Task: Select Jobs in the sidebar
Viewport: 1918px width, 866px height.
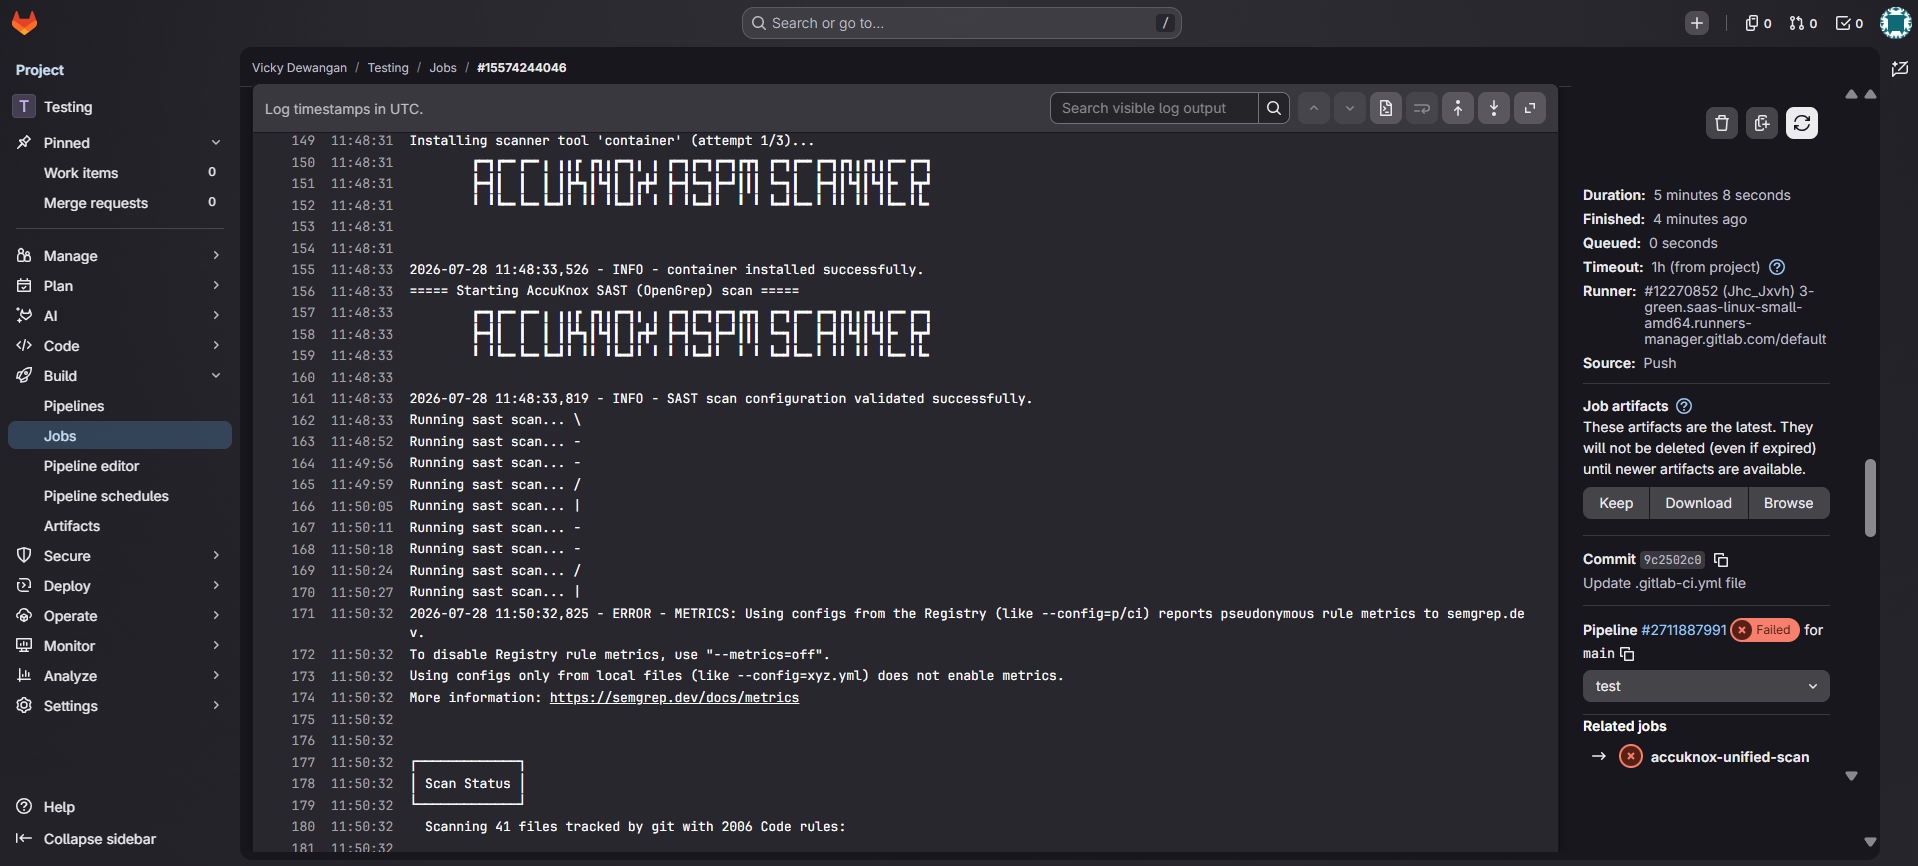Action: click(x=120, y=436)
